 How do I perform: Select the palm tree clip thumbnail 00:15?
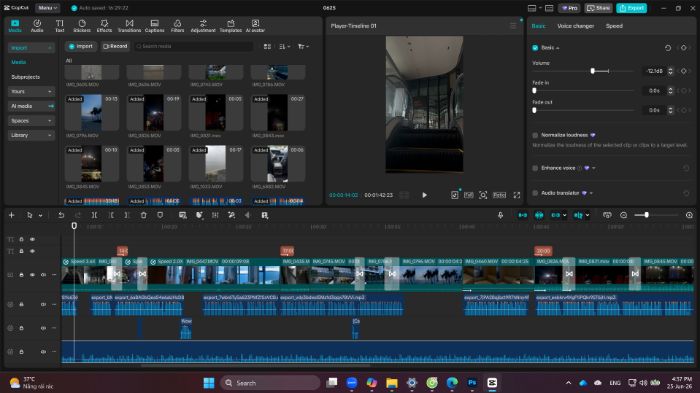tap(92, 113)
